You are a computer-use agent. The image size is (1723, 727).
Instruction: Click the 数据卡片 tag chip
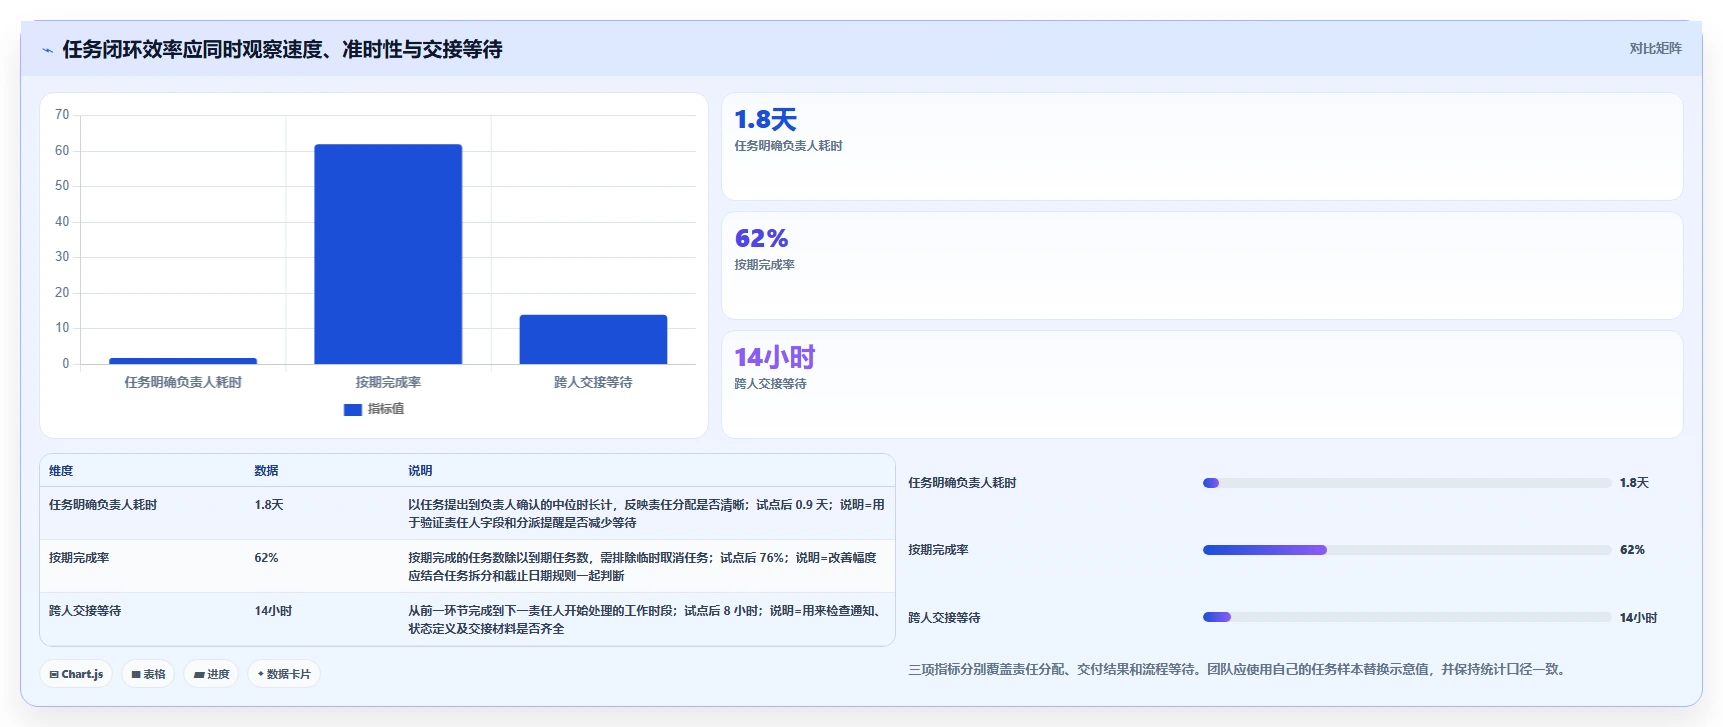(284, 674)
